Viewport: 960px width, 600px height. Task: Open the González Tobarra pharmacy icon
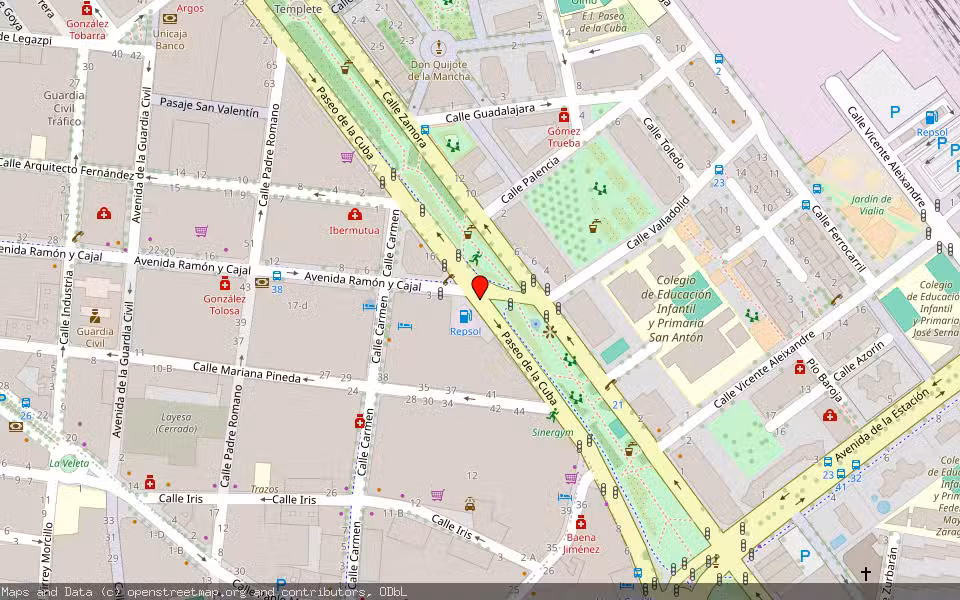[87, 9]
